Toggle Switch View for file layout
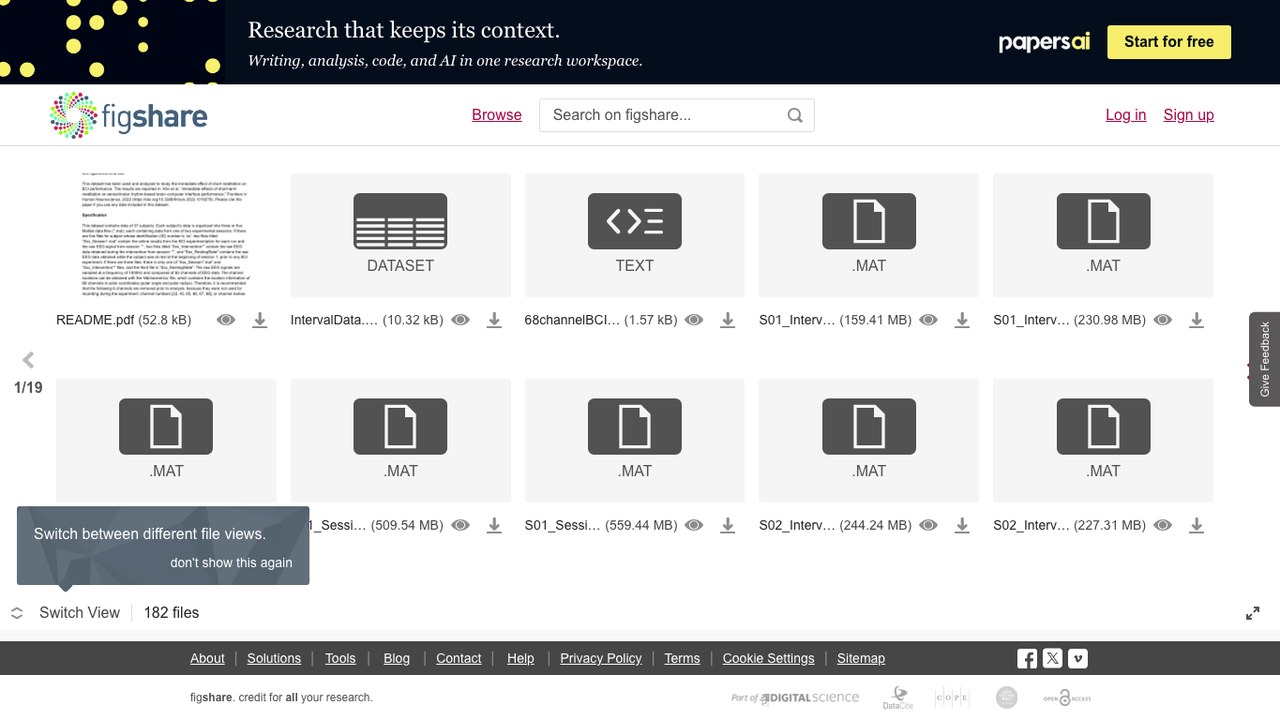The height and width of the screenshot is (720, 1280). click(66, 613)
